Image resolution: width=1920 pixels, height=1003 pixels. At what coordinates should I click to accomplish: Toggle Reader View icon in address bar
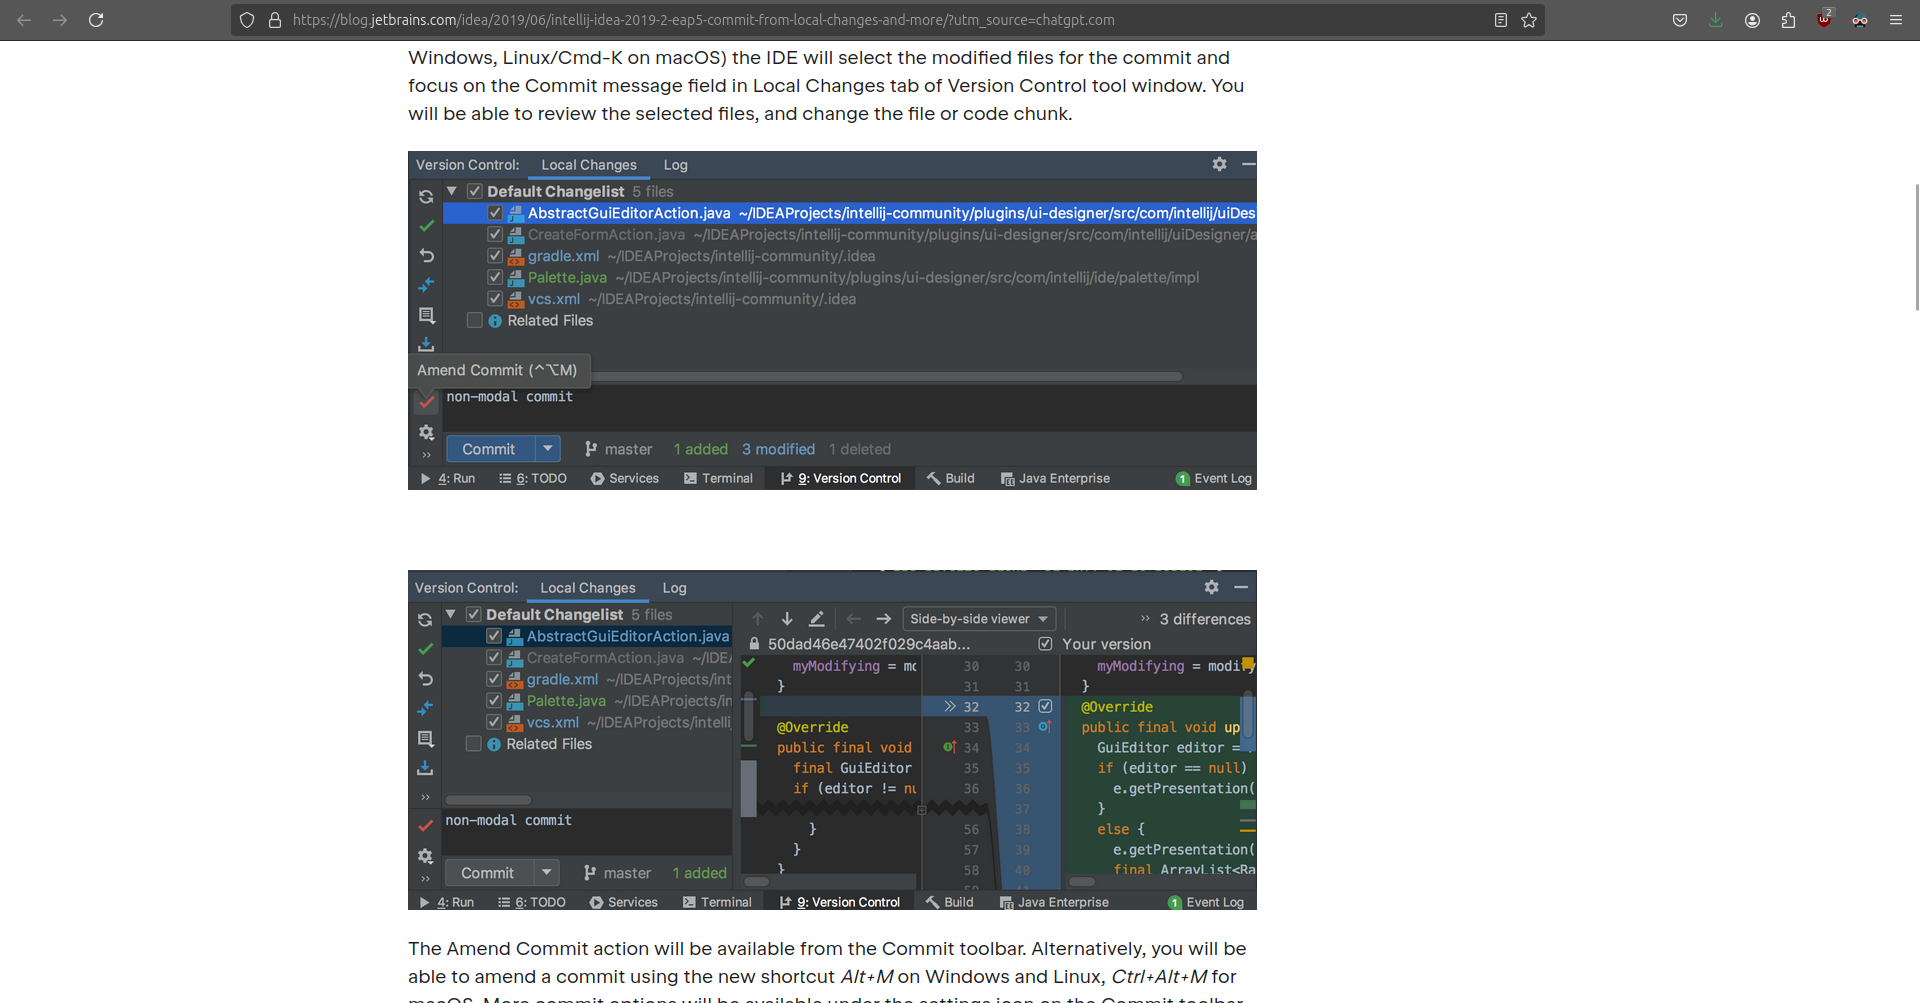click(1501, 20)
